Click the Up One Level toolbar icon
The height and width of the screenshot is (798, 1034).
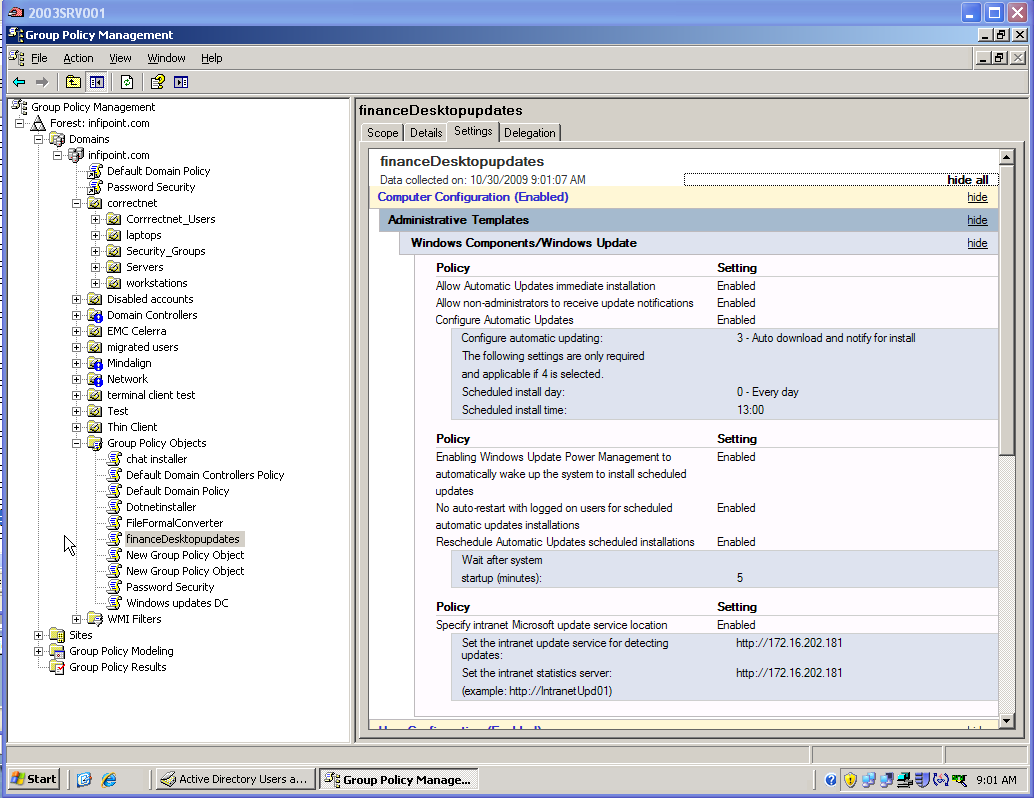pos(73,82)
